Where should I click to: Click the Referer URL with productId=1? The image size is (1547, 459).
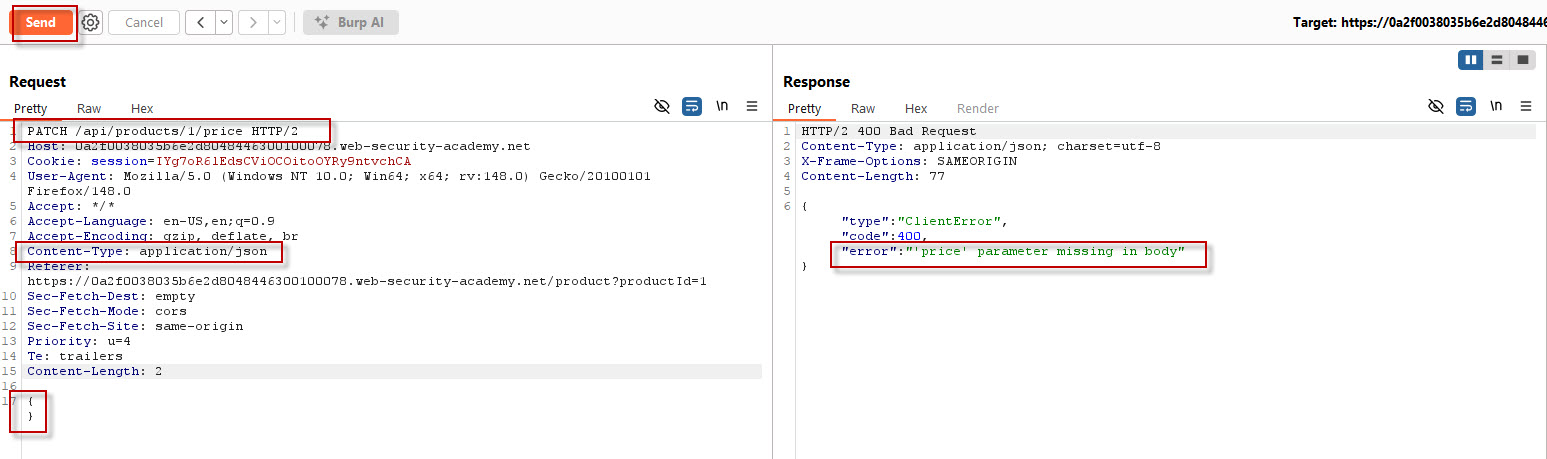367,281
